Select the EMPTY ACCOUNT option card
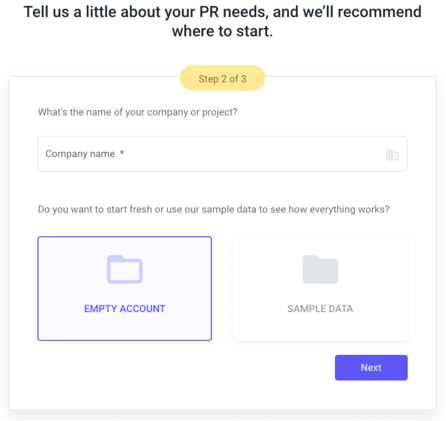Screen dimensions: 446x421 (125, 289)
